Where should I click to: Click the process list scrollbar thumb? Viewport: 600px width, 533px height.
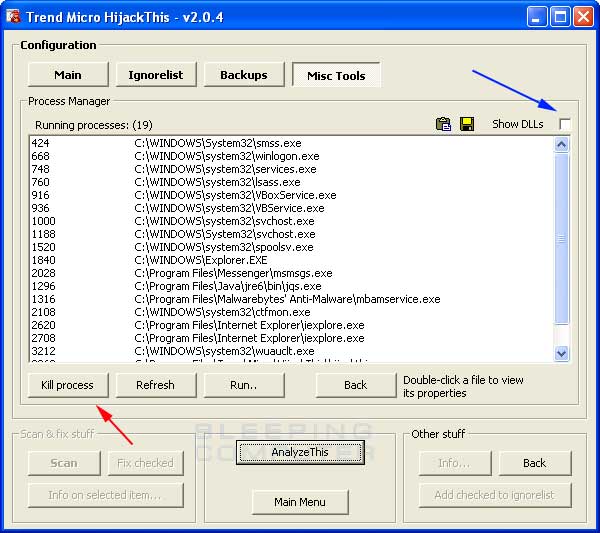561,238
